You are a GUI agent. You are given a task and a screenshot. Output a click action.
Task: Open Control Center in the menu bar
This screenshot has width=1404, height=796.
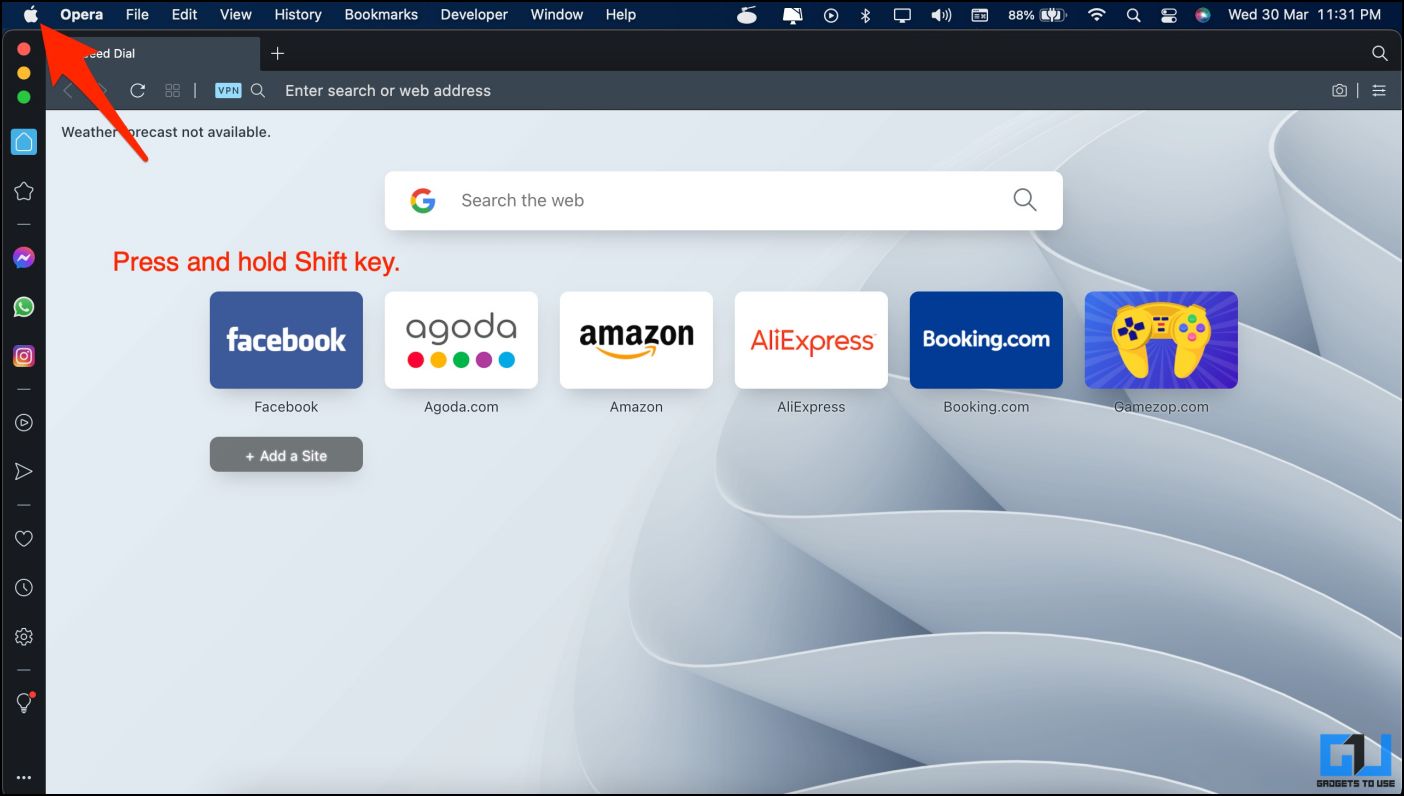tap(1168, 15)
